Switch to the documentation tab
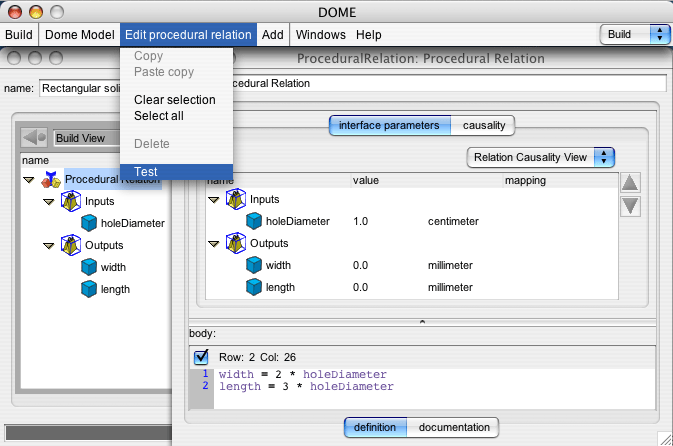 click(x=453, y=428)
